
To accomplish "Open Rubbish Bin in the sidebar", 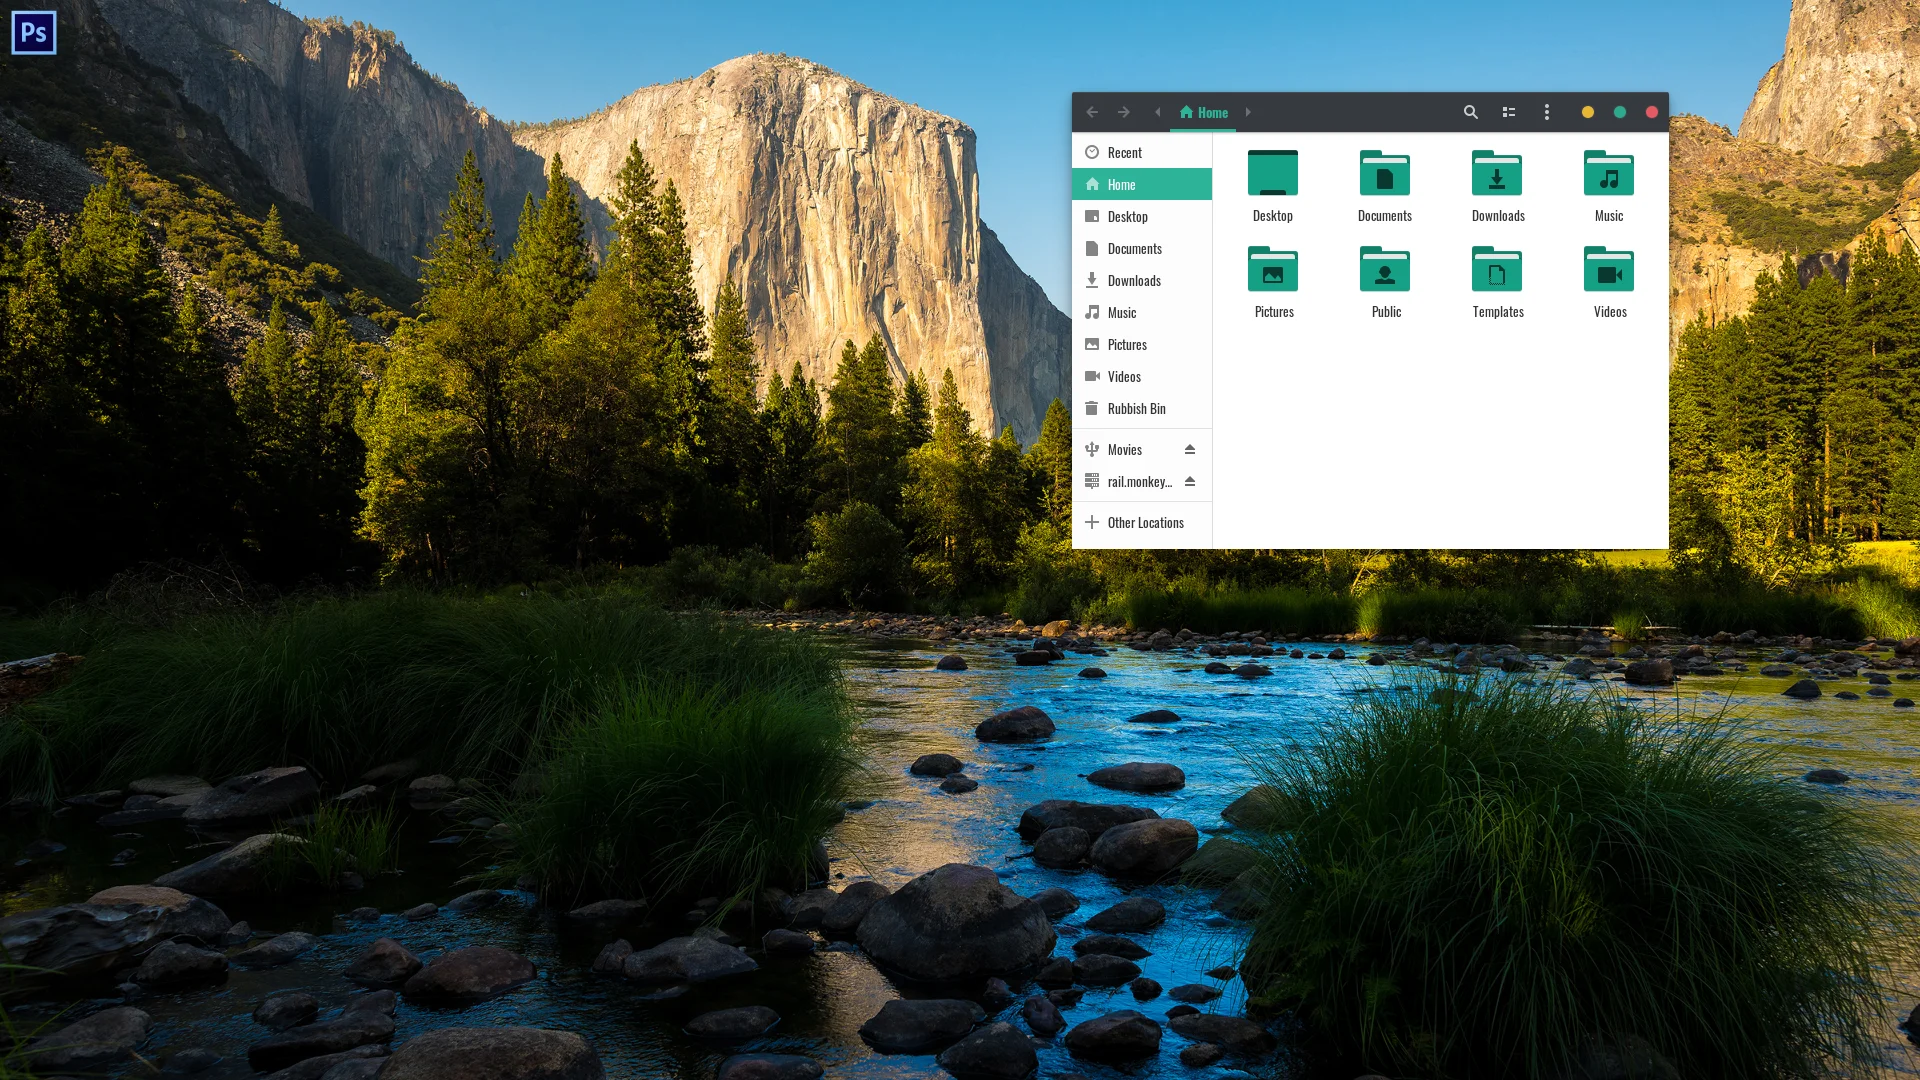I will point(1142,408).
